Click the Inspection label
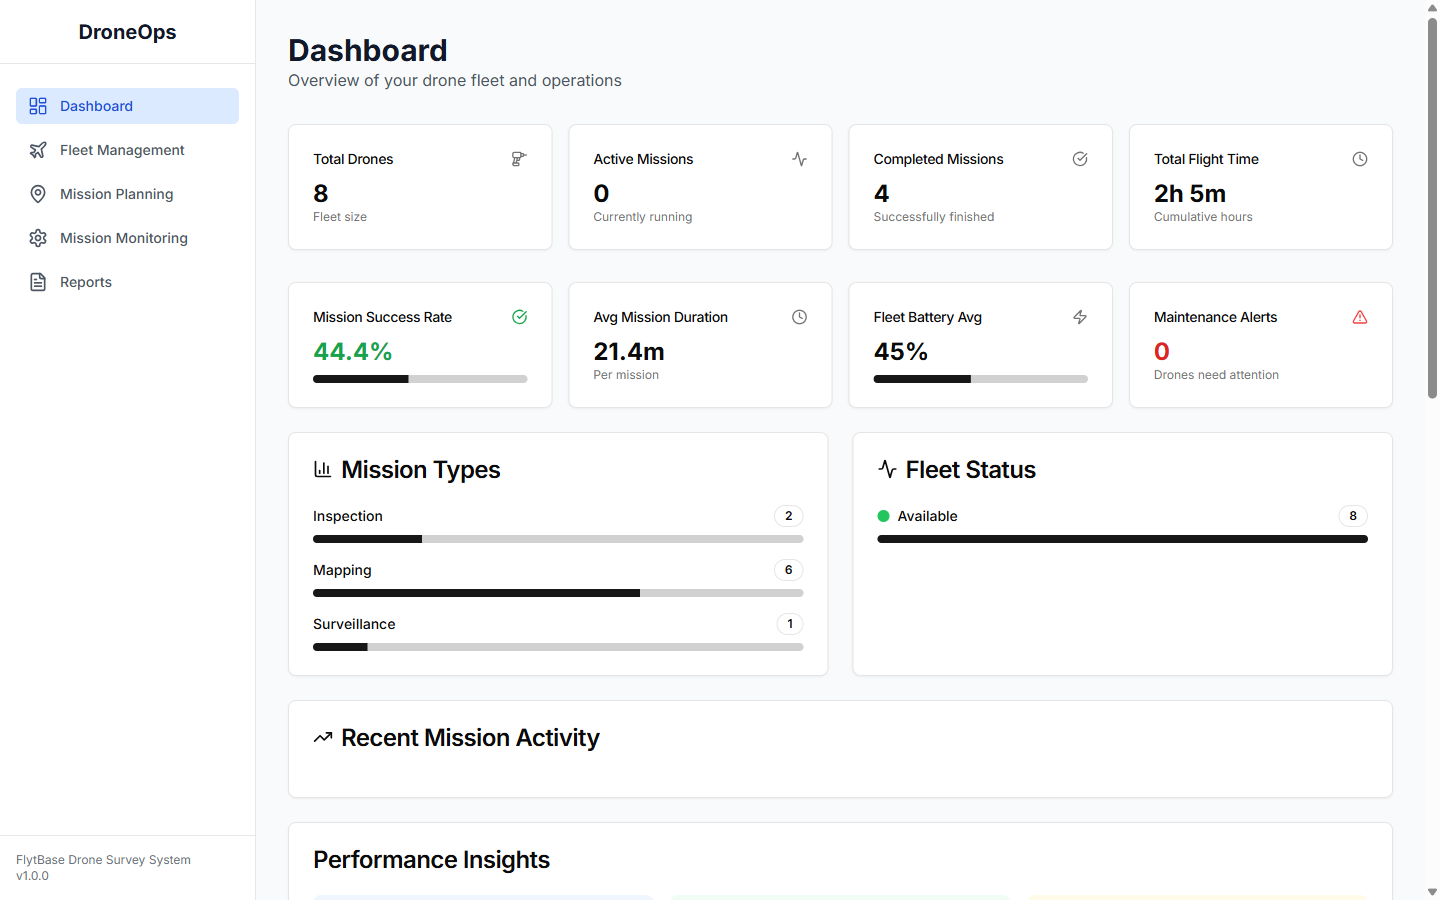This screenshot has width=1440, height=900. point(347,516)
